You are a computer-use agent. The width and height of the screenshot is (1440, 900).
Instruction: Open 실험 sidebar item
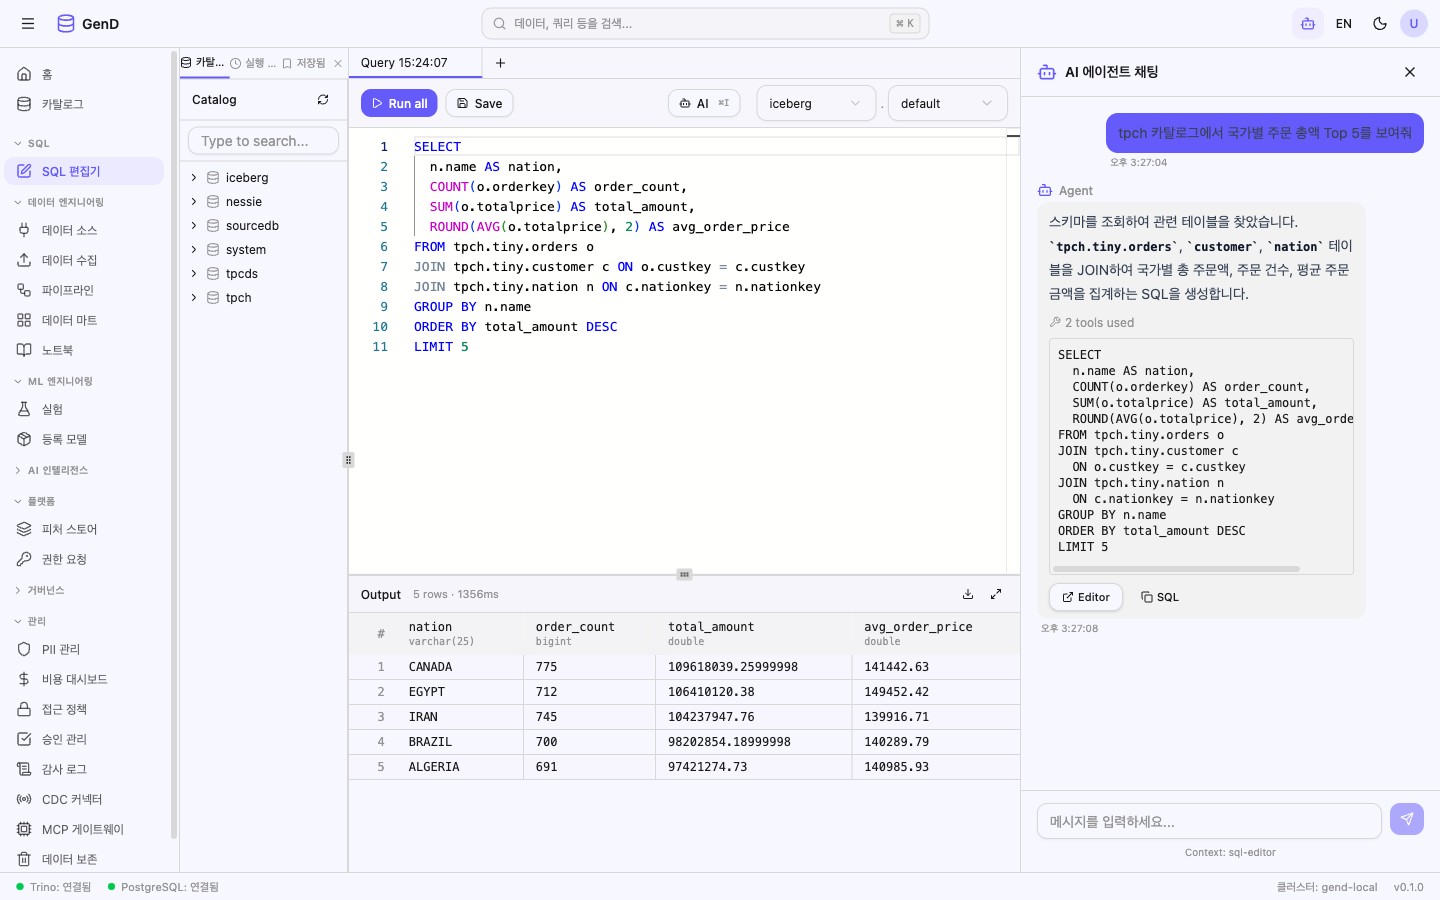(84, 409)
